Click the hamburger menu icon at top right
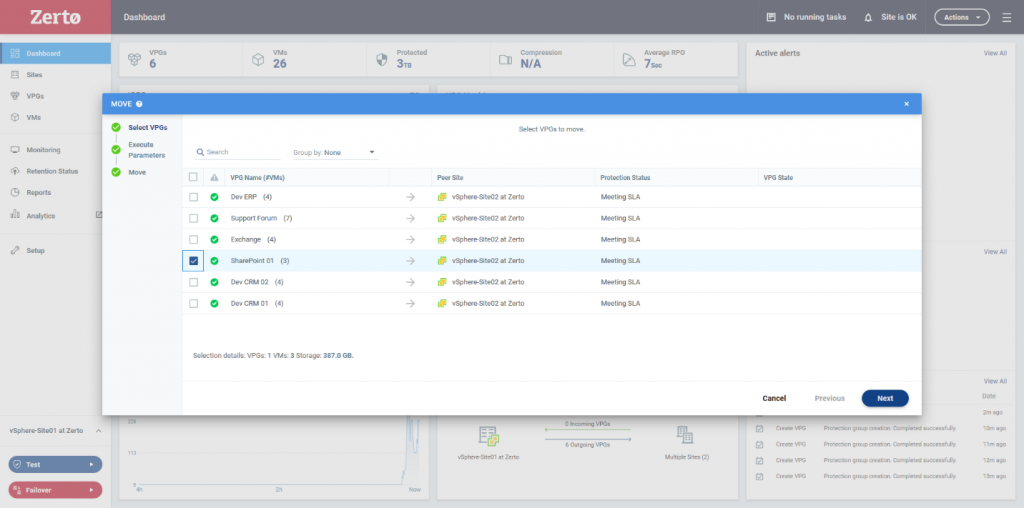Image resolution: width=1024 pixels, height=508 pixels. [1006, 17]
